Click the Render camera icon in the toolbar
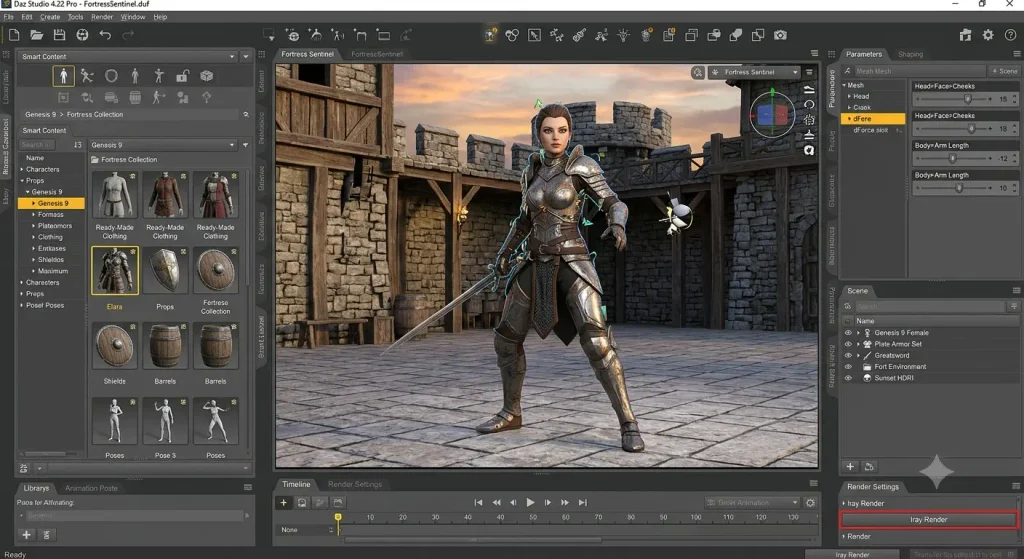Screen dimensions: 1024x559 pos(780,35)
